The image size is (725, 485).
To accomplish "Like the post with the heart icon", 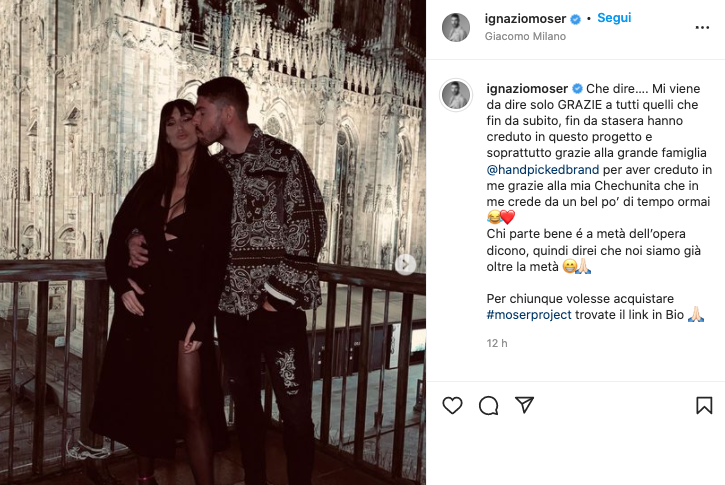I will (x=452, y=405).
